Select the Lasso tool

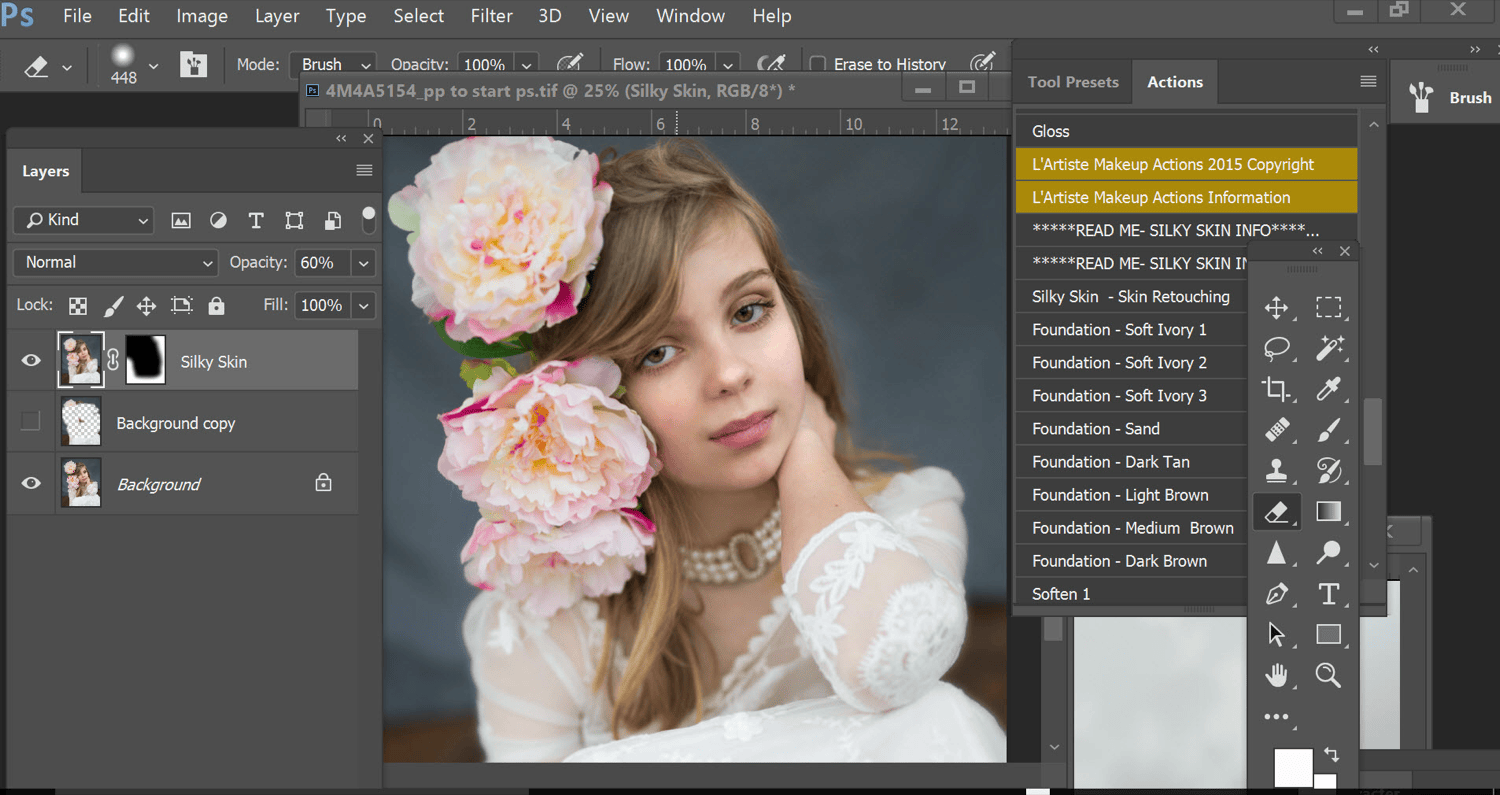[x=1276, y=348]
